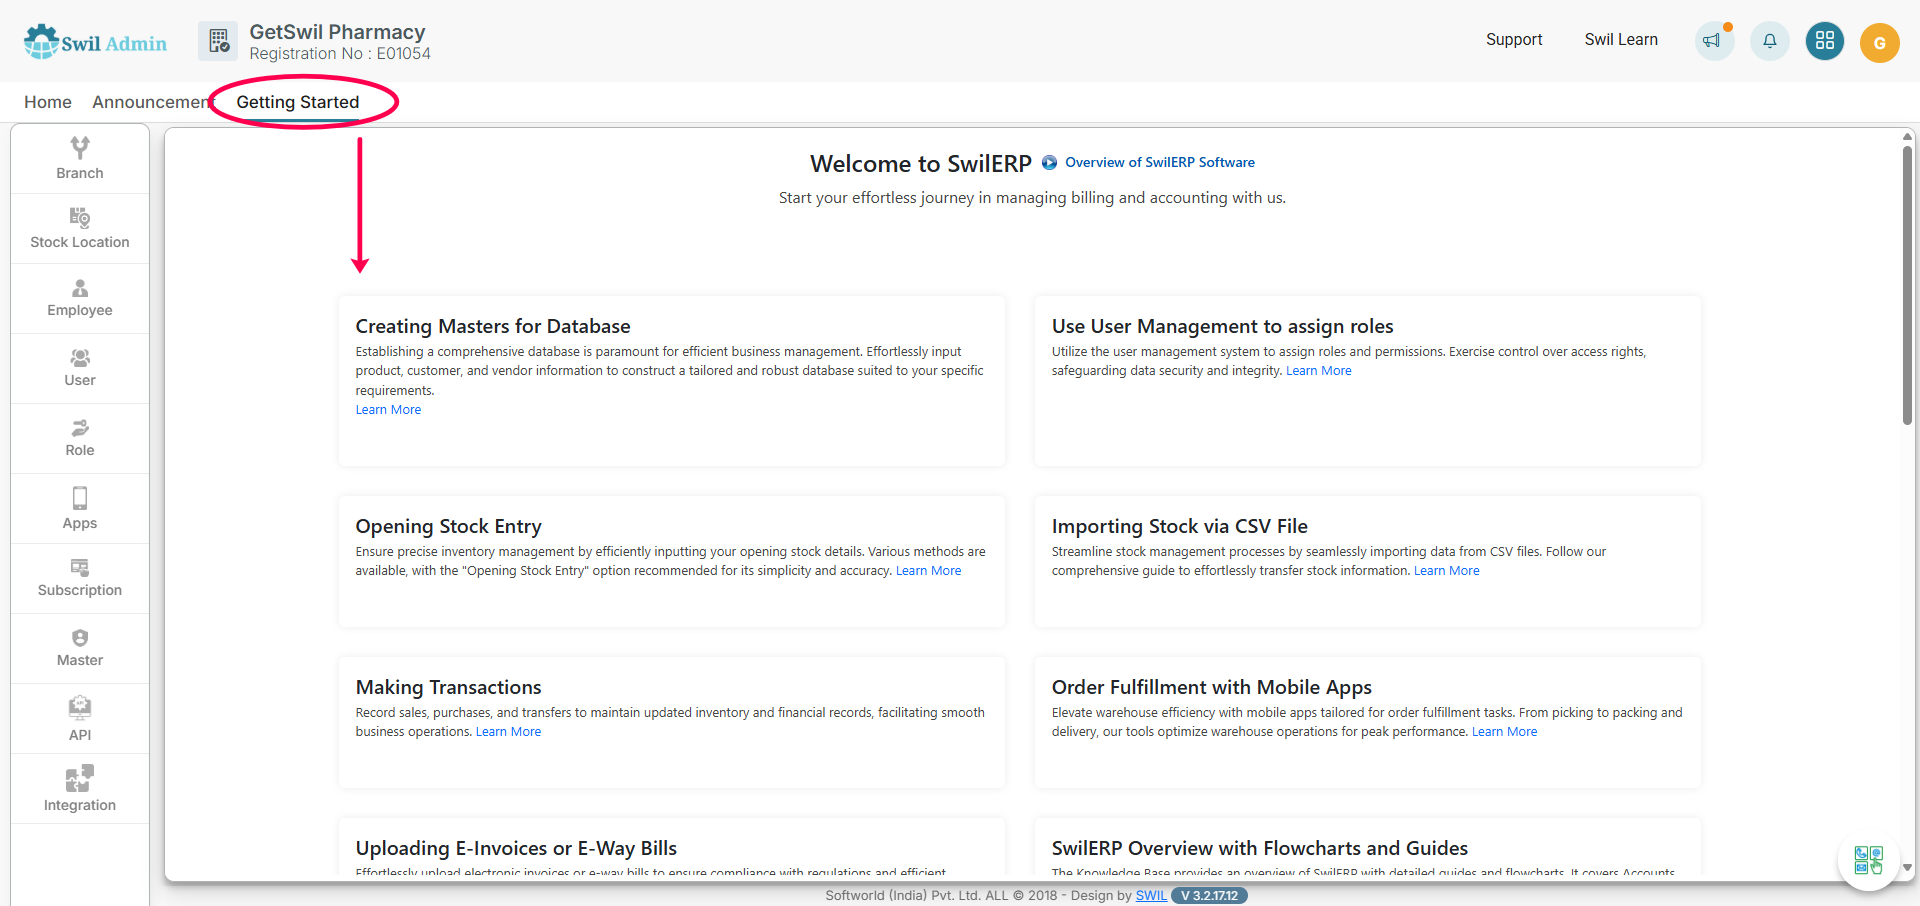Learn More under Creating Masters for Database
The height and width of the screenshot is (906, 1920).
388,410
